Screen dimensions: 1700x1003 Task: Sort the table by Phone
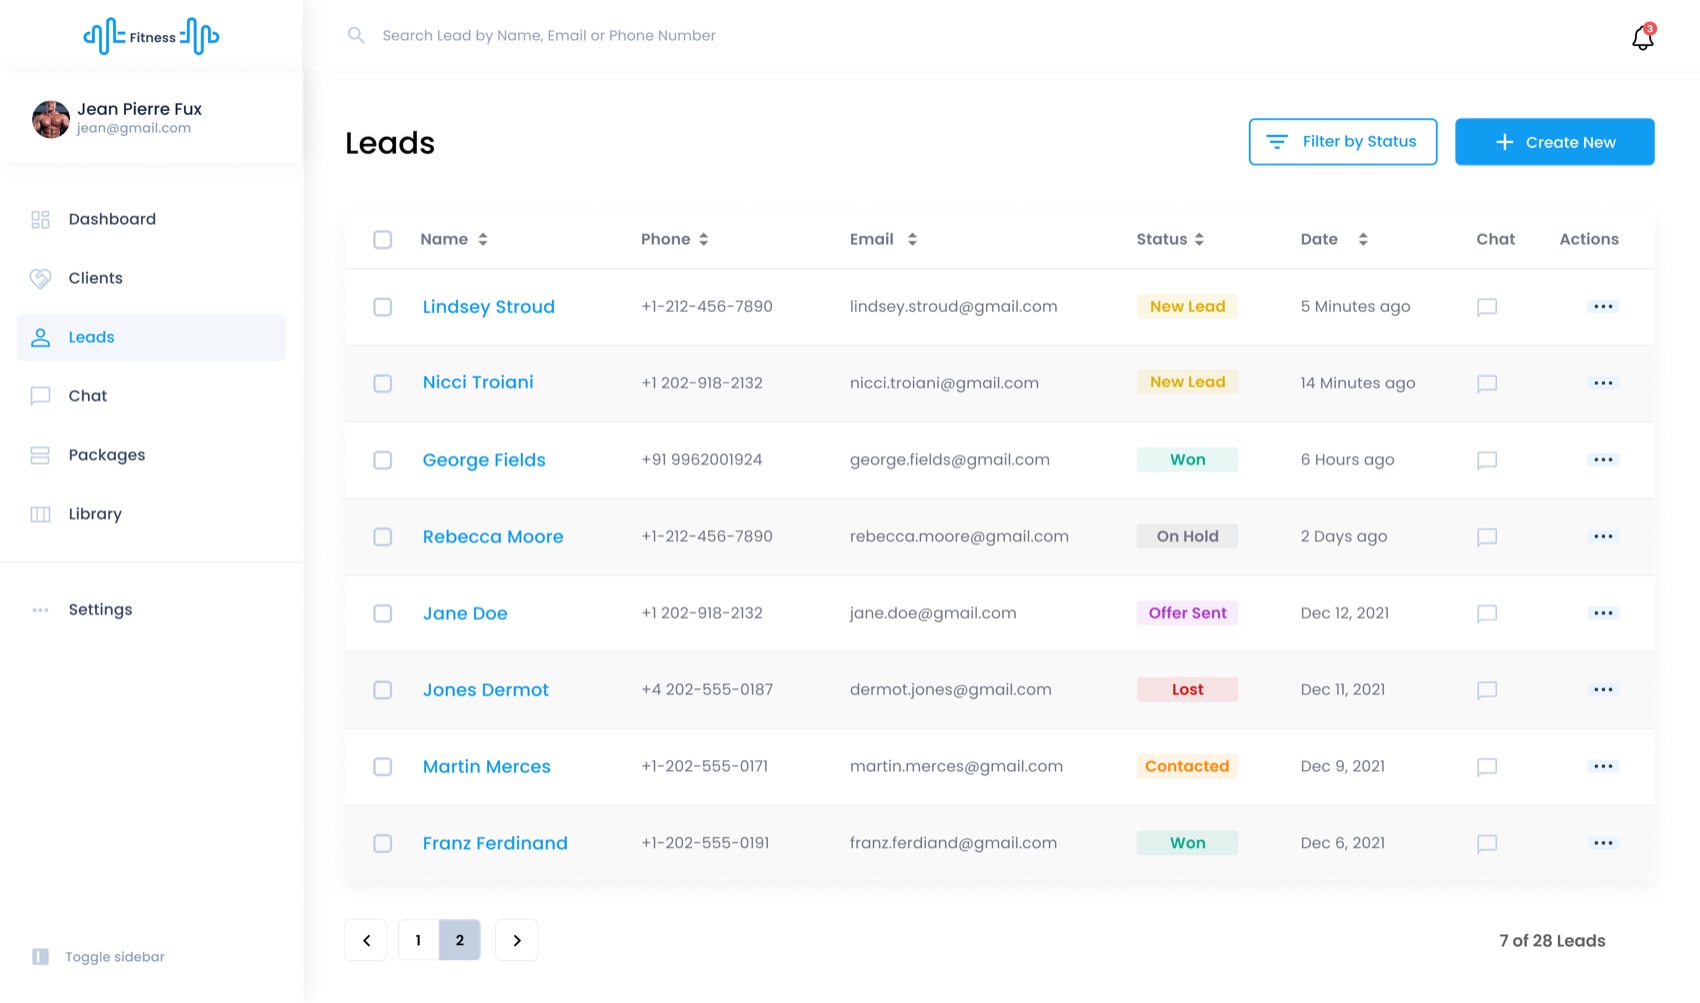tap(704, 239)
